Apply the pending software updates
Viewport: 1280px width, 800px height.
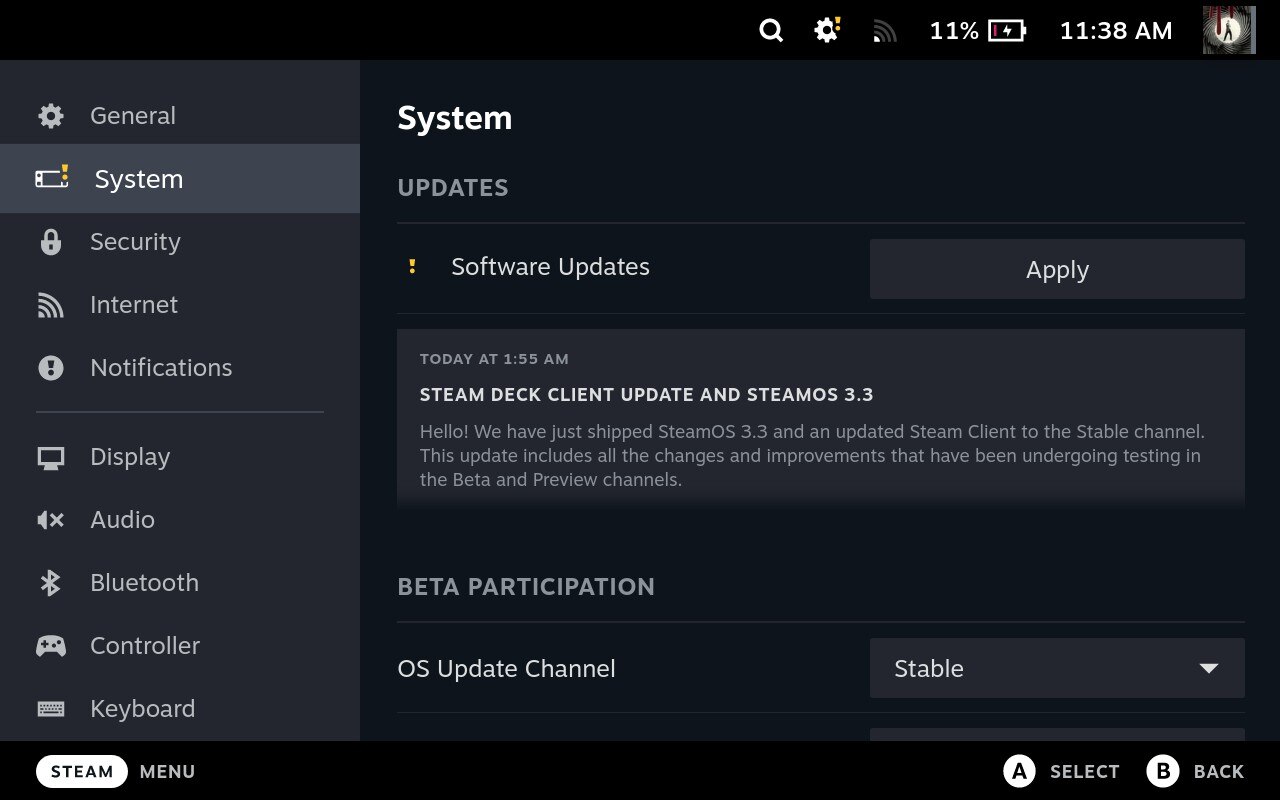[x=1057, y=269]
